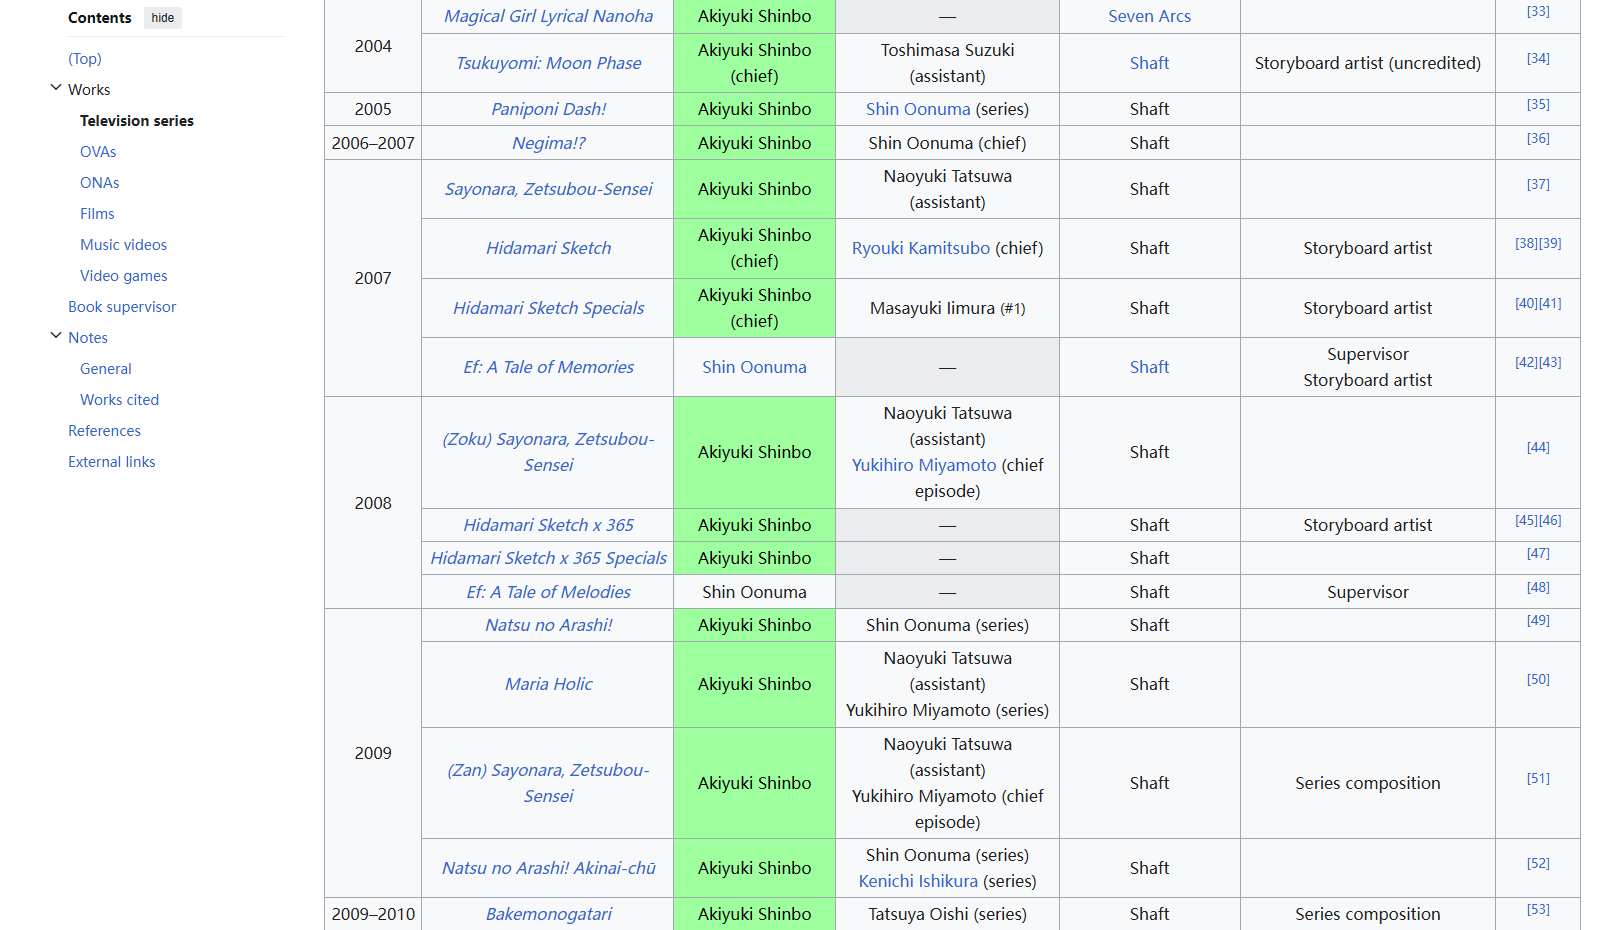Open Hidamari Sketch x 365 article
Image resolution: width=1615 pixels, height=930 pixels.
pos(548,525)
